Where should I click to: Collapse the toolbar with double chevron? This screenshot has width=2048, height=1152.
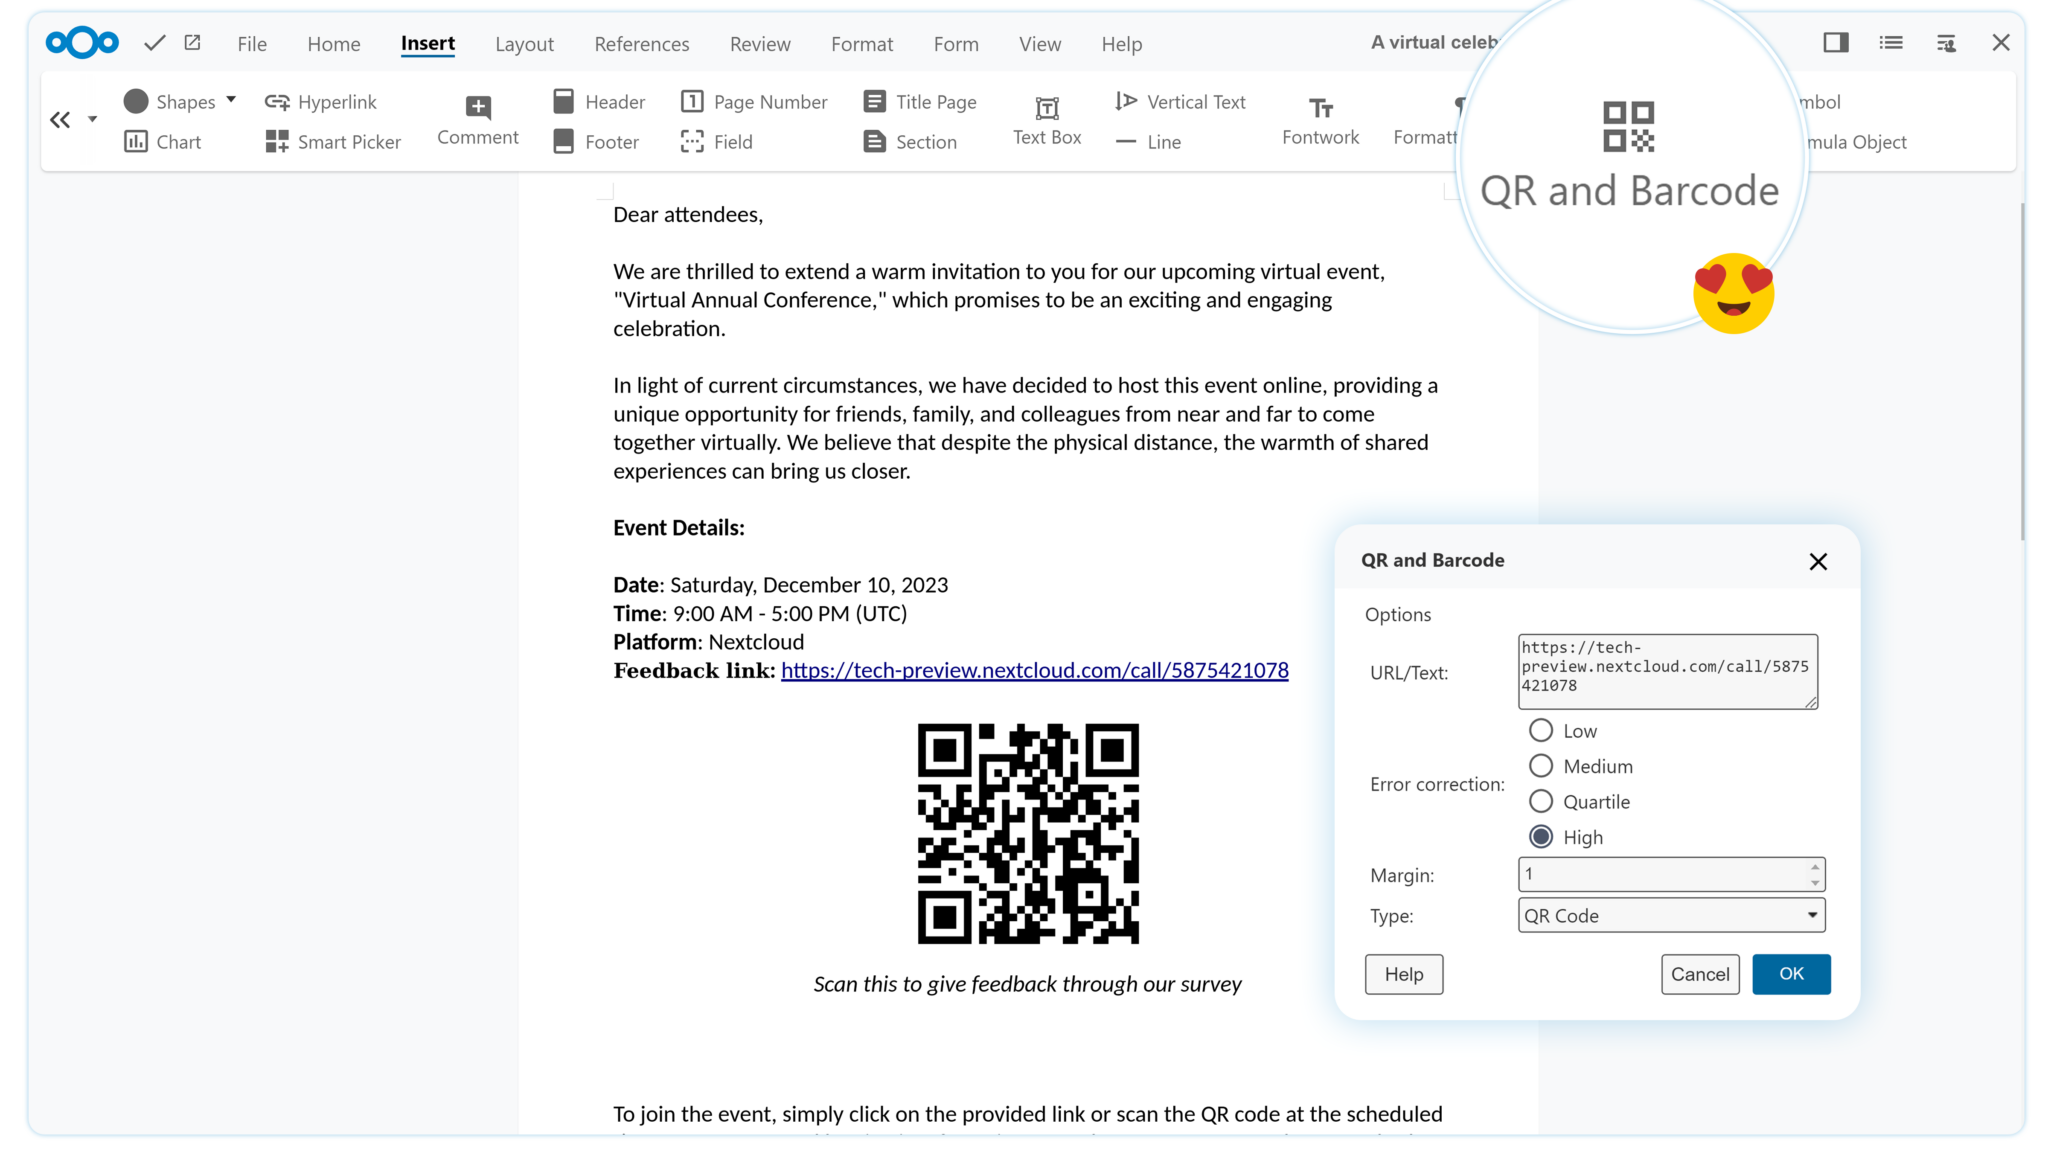coord(60,119)
